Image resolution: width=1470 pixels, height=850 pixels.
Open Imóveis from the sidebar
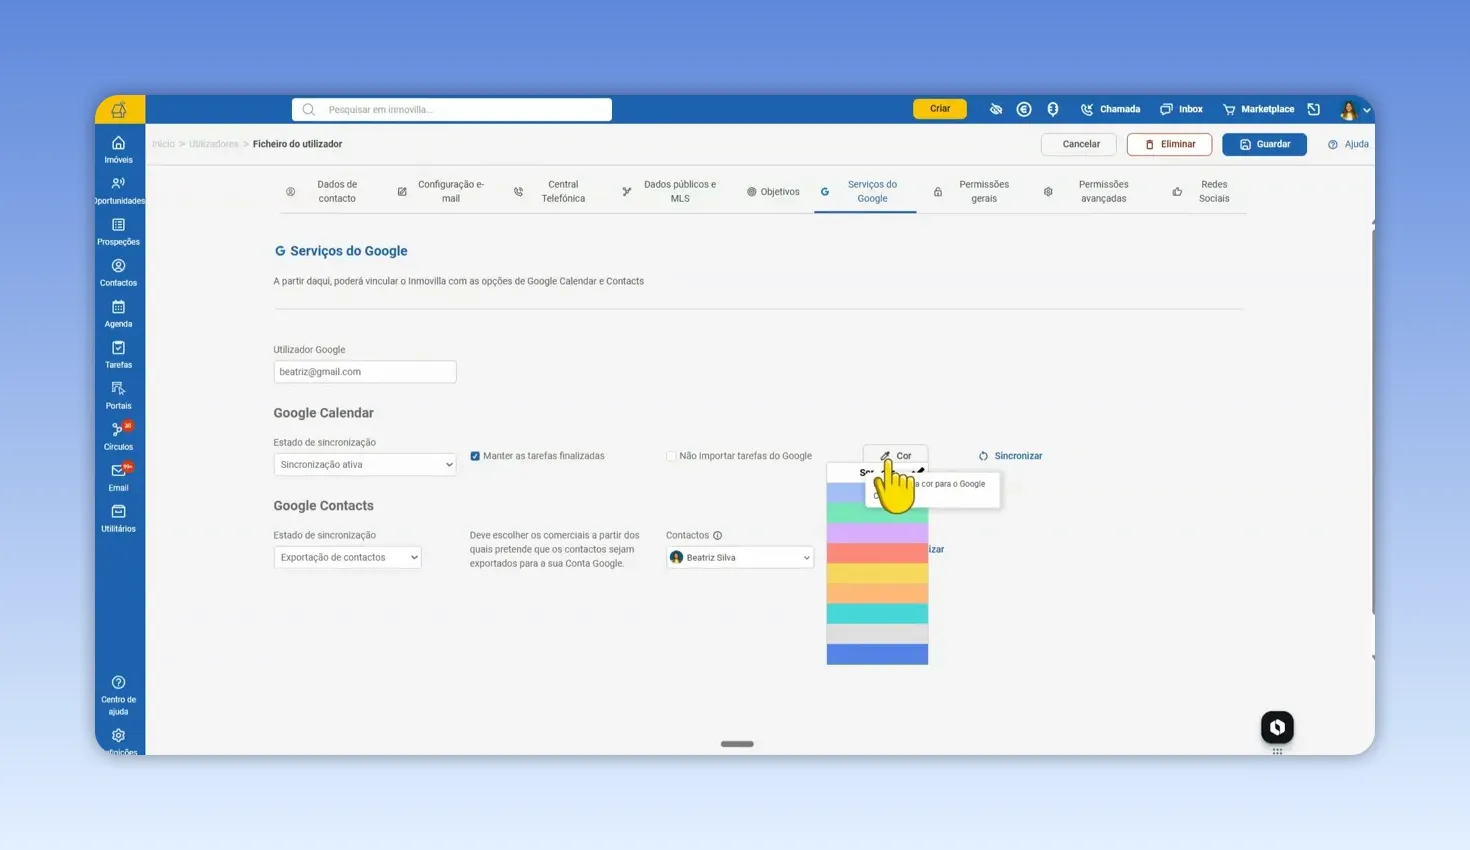pos(118,149)
